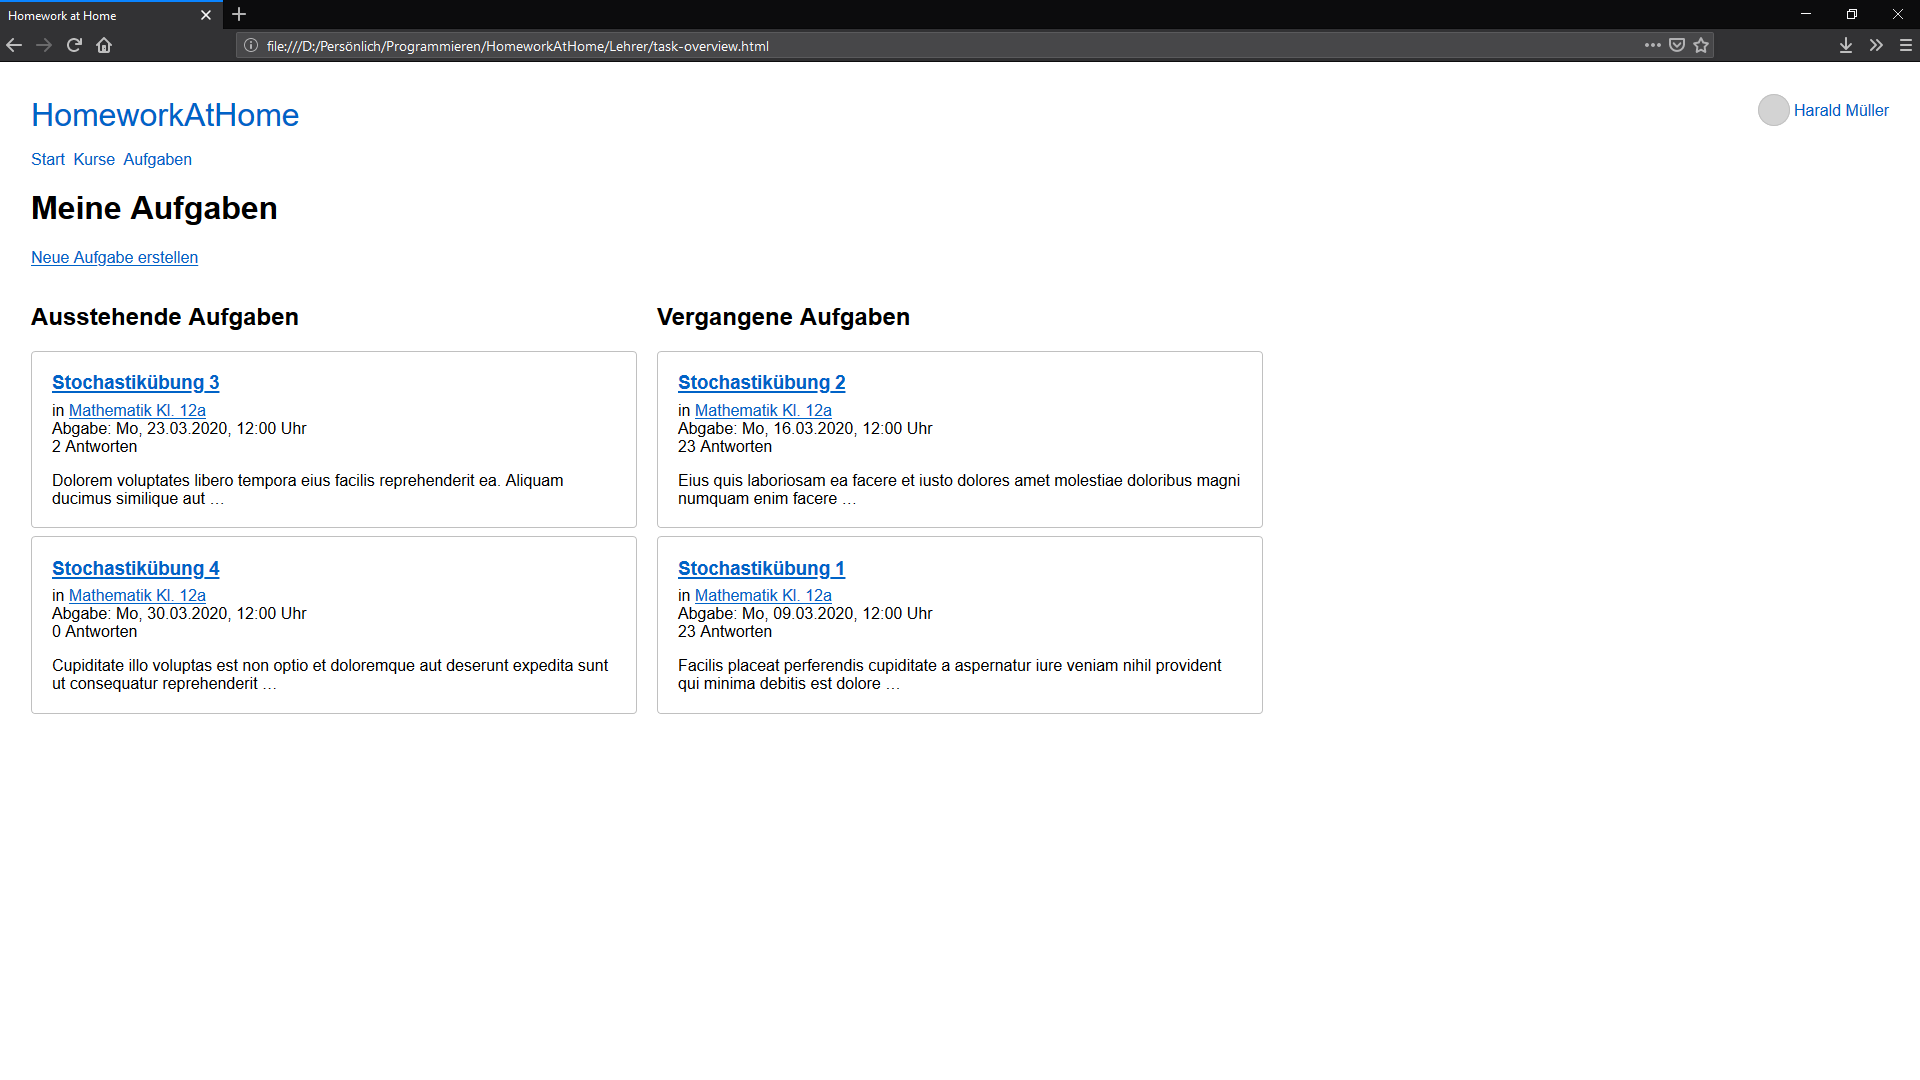Viewport: 1920px width, 1080px height.
Task: Open Stochastikübung 3 task
Action: [x=135, y=383]
